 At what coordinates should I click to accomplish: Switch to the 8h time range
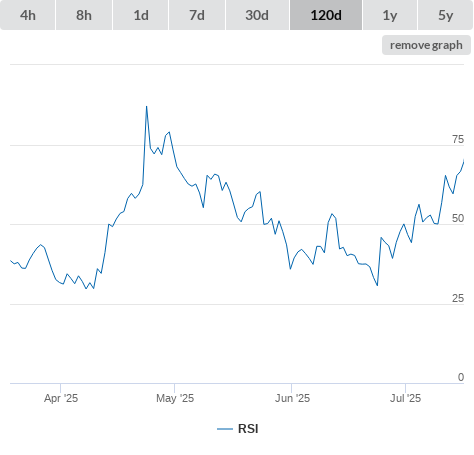coord(84,15)
